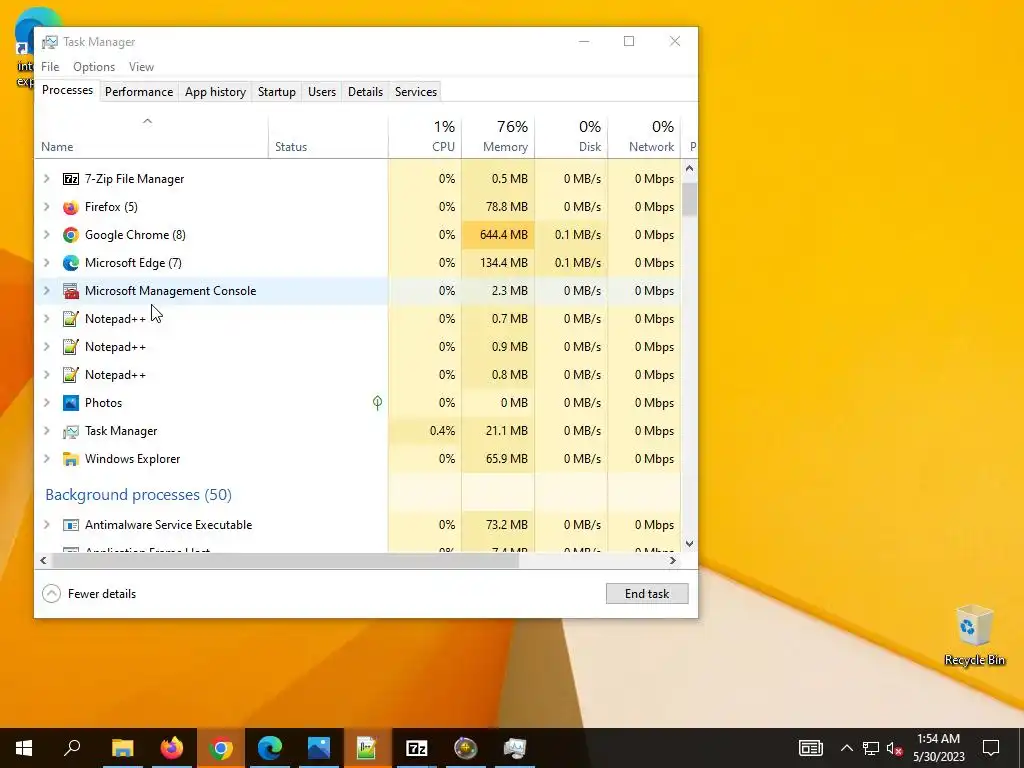This screenshot has height=768, width=1024.
Task: Click the End task button
Action: (x=647, y=594)
